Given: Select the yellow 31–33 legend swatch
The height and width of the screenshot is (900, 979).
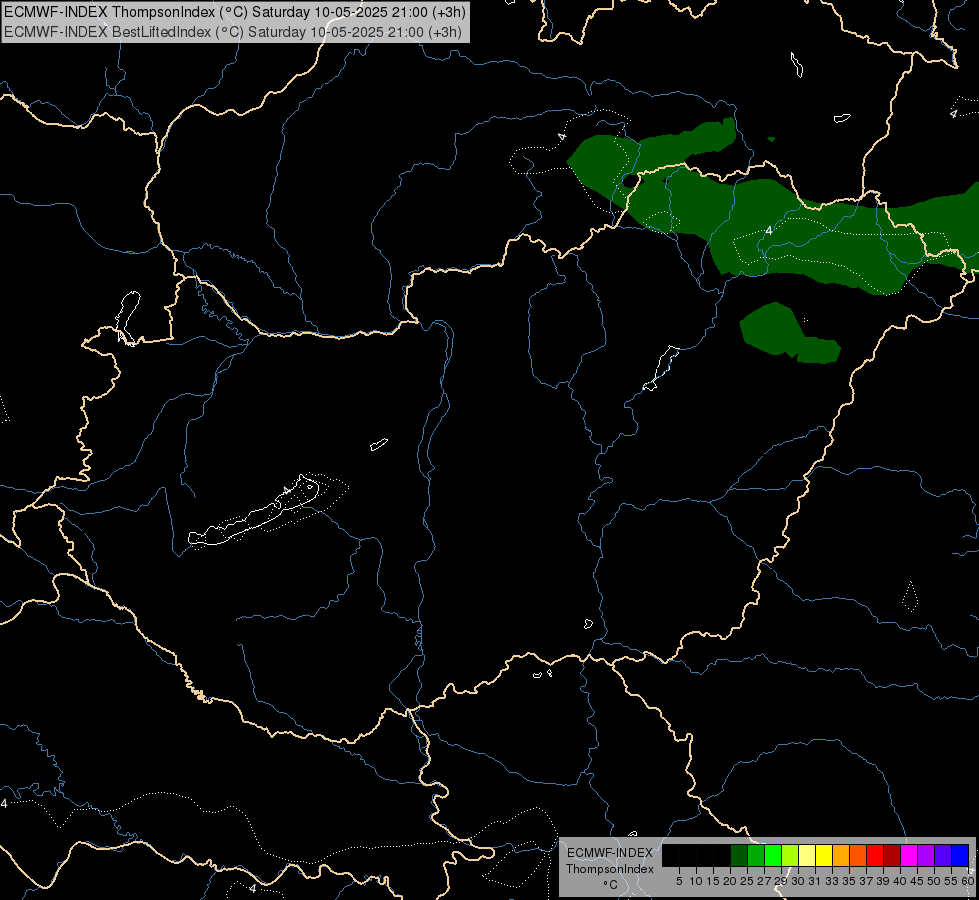Looking at the screenshot, I should point(824,855).
